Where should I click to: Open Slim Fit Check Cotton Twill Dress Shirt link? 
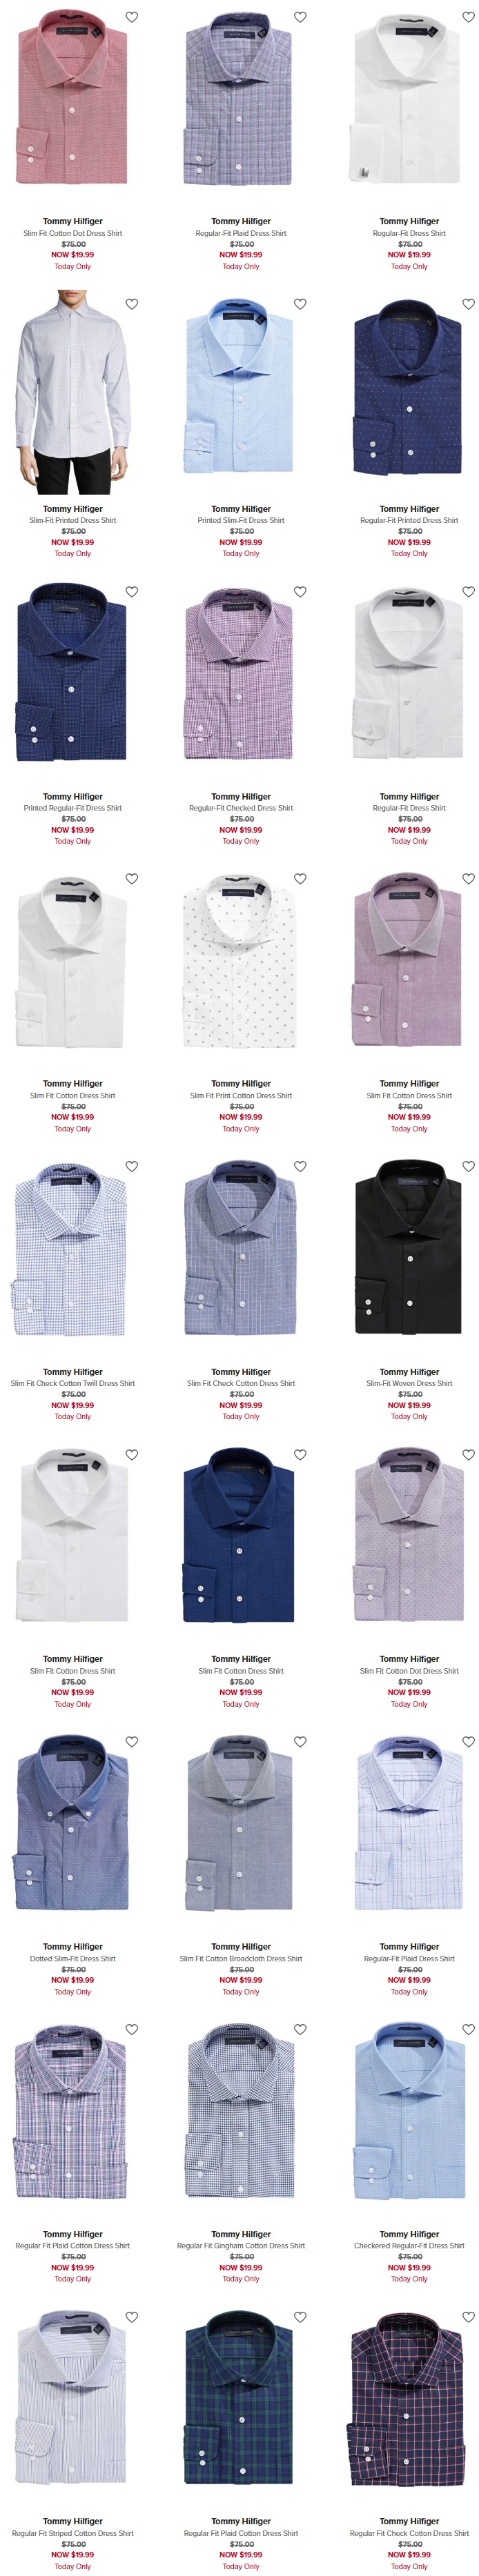click(x=73, y=1383)
